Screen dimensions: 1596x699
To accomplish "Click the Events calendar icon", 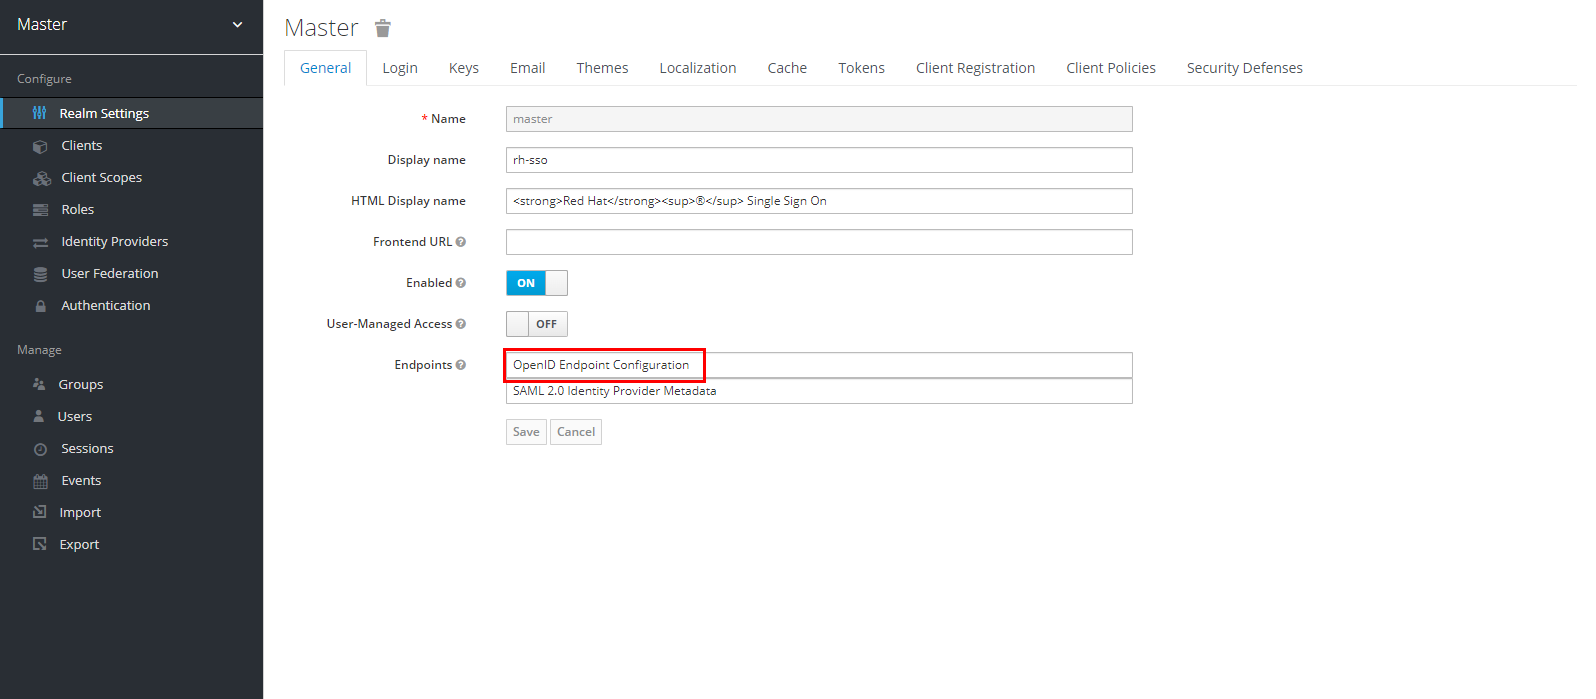I will 40,481.
